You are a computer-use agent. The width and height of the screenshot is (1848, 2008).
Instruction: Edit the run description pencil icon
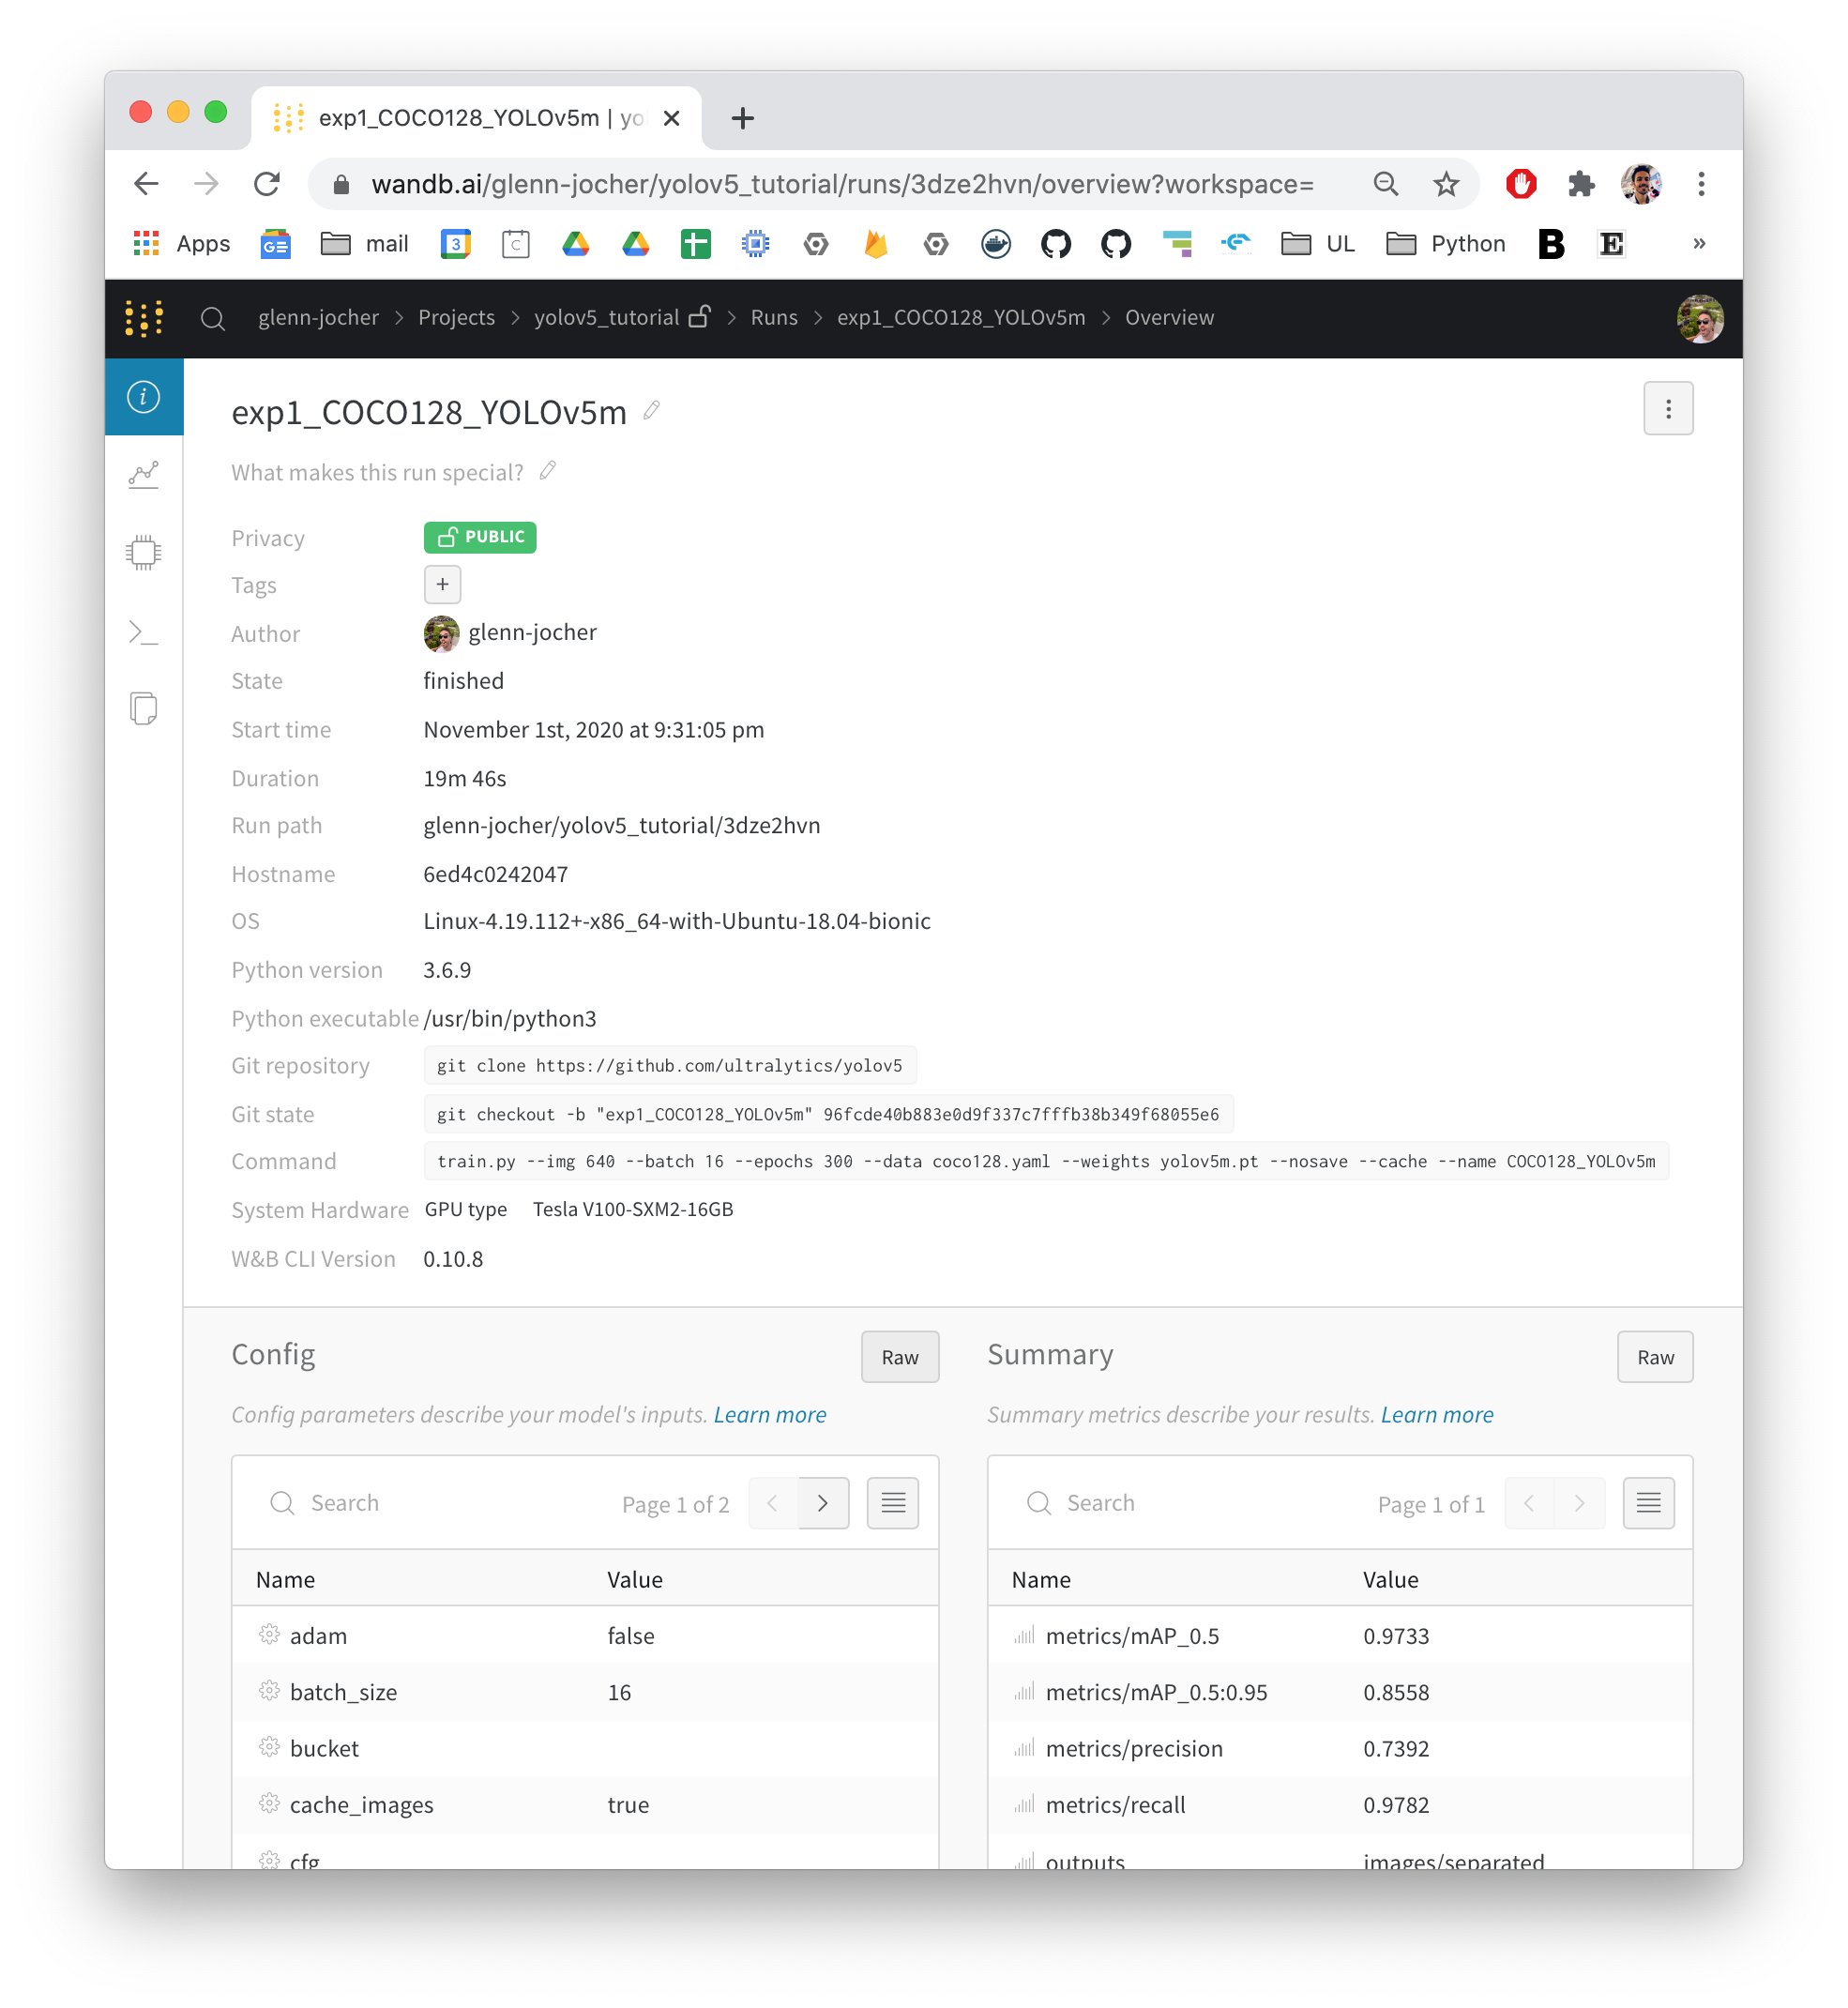pyautogui.click(x=548, y=471)
